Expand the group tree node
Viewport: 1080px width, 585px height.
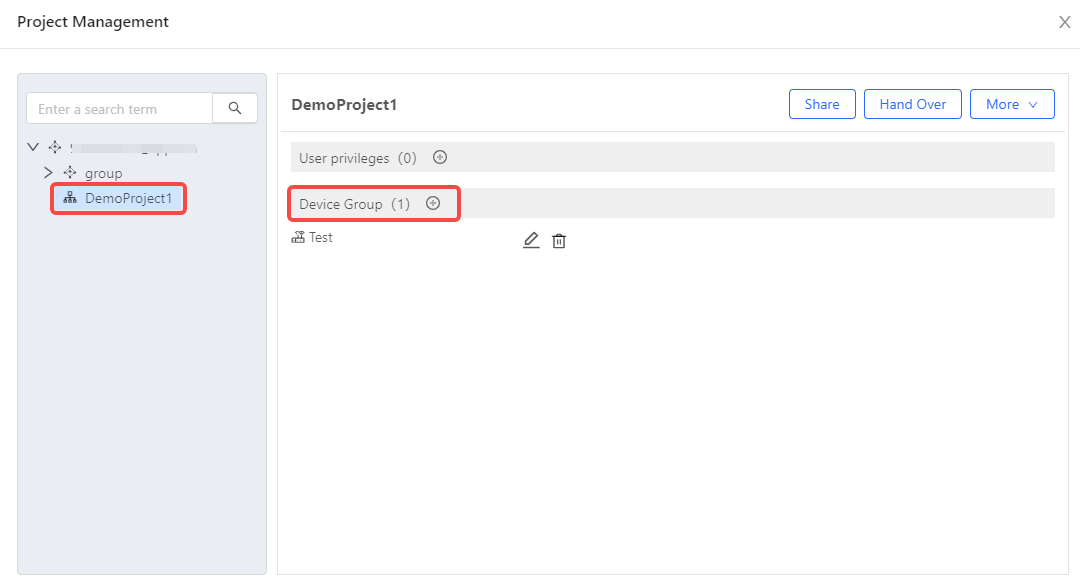coord(48,173)
